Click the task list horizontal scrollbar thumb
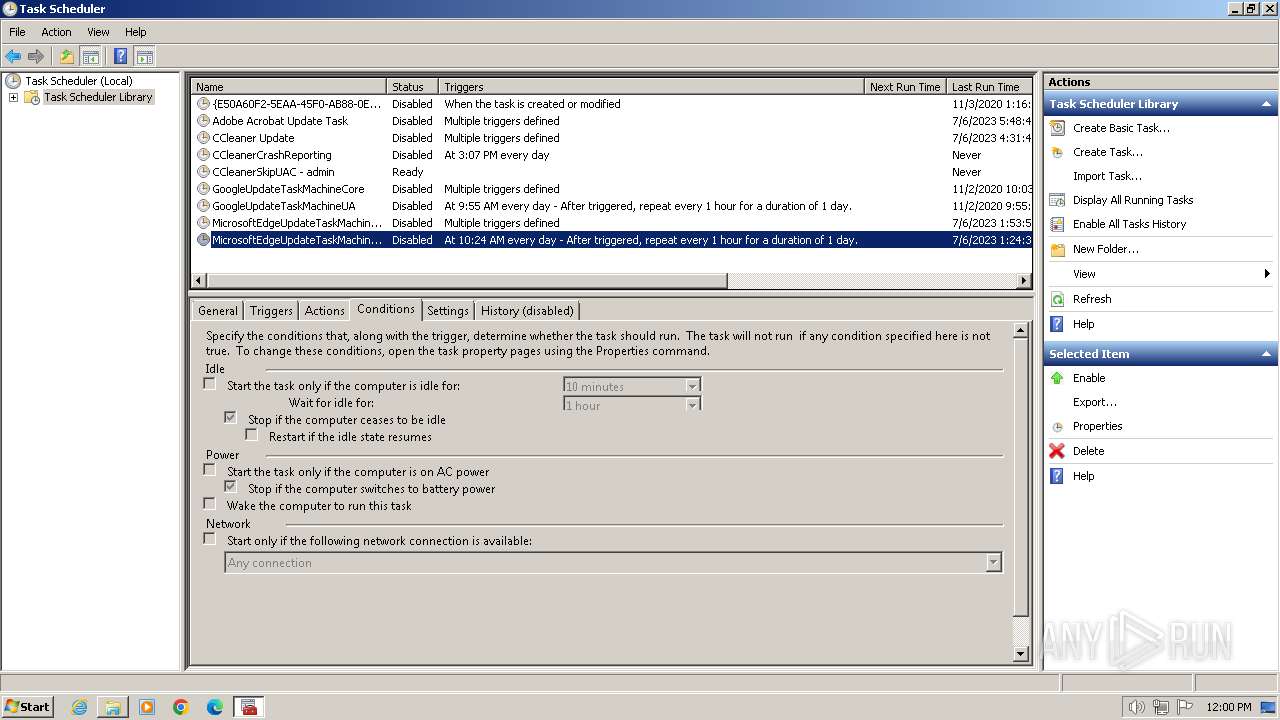 click(x=467, y=281)
